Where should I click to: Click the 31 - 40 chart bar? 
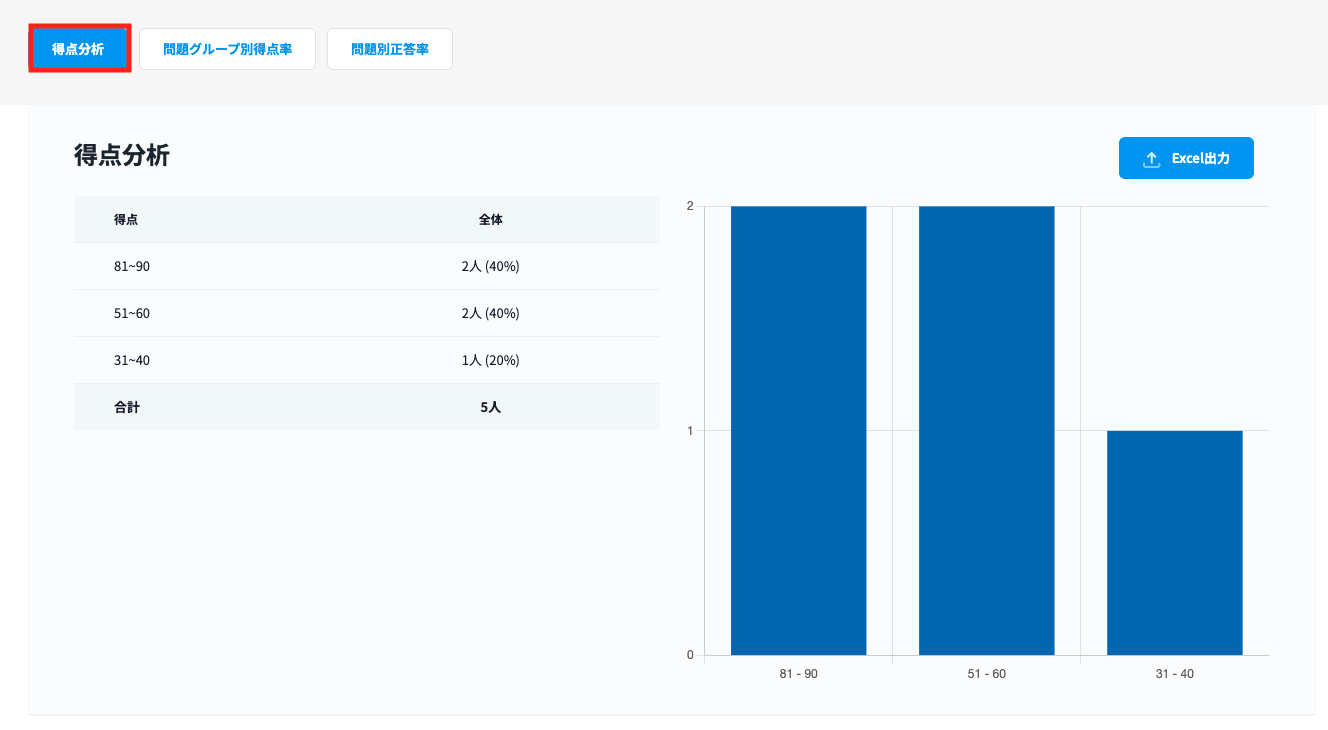pyautogui.click(x=1174, y=543)
